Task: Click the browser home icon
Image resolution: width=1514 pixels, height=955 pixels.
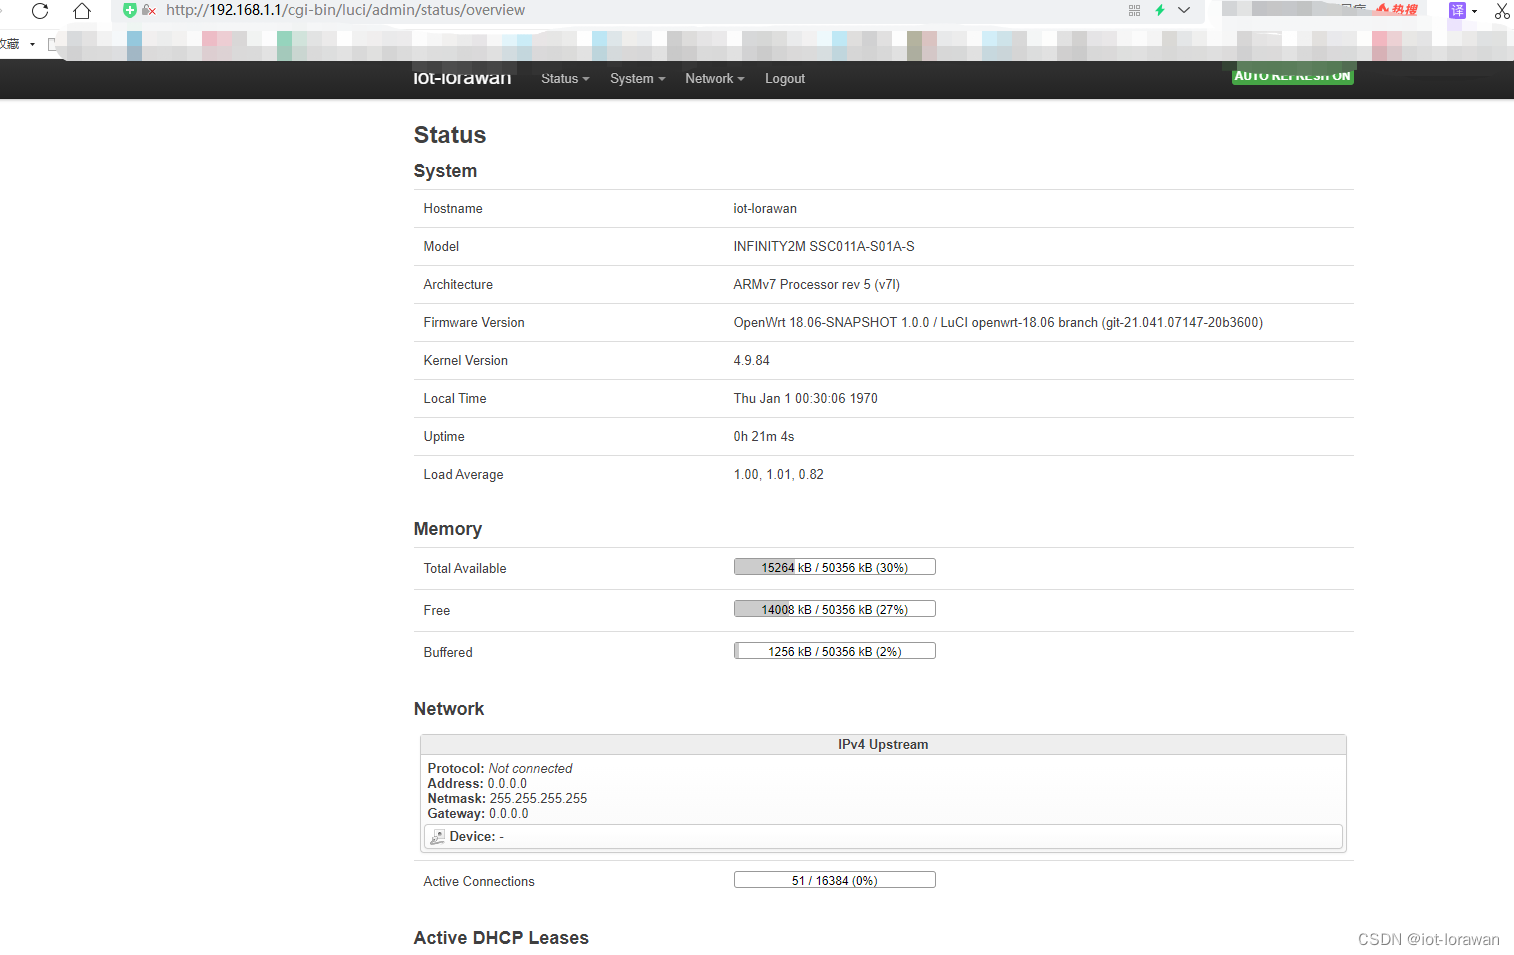Action: (81, 11)
